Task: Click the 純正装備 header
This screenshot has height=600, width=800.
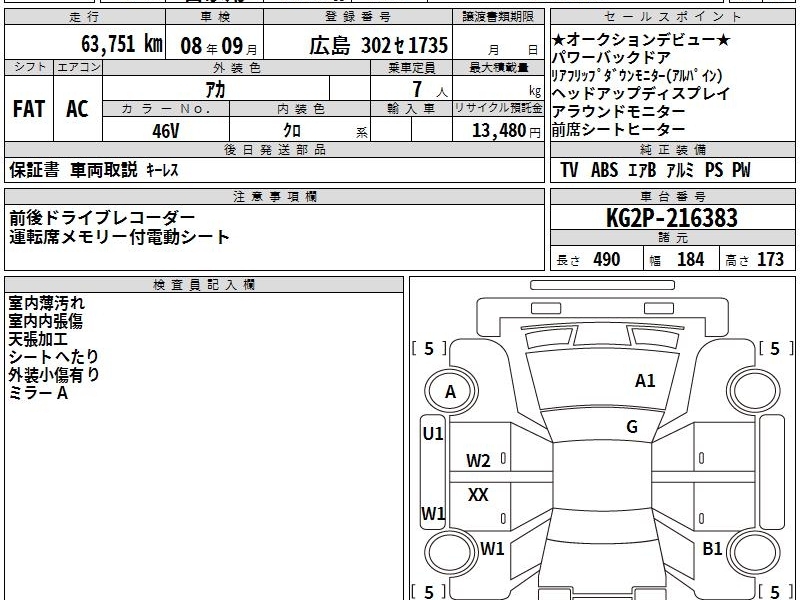Action: click(672, 150)
